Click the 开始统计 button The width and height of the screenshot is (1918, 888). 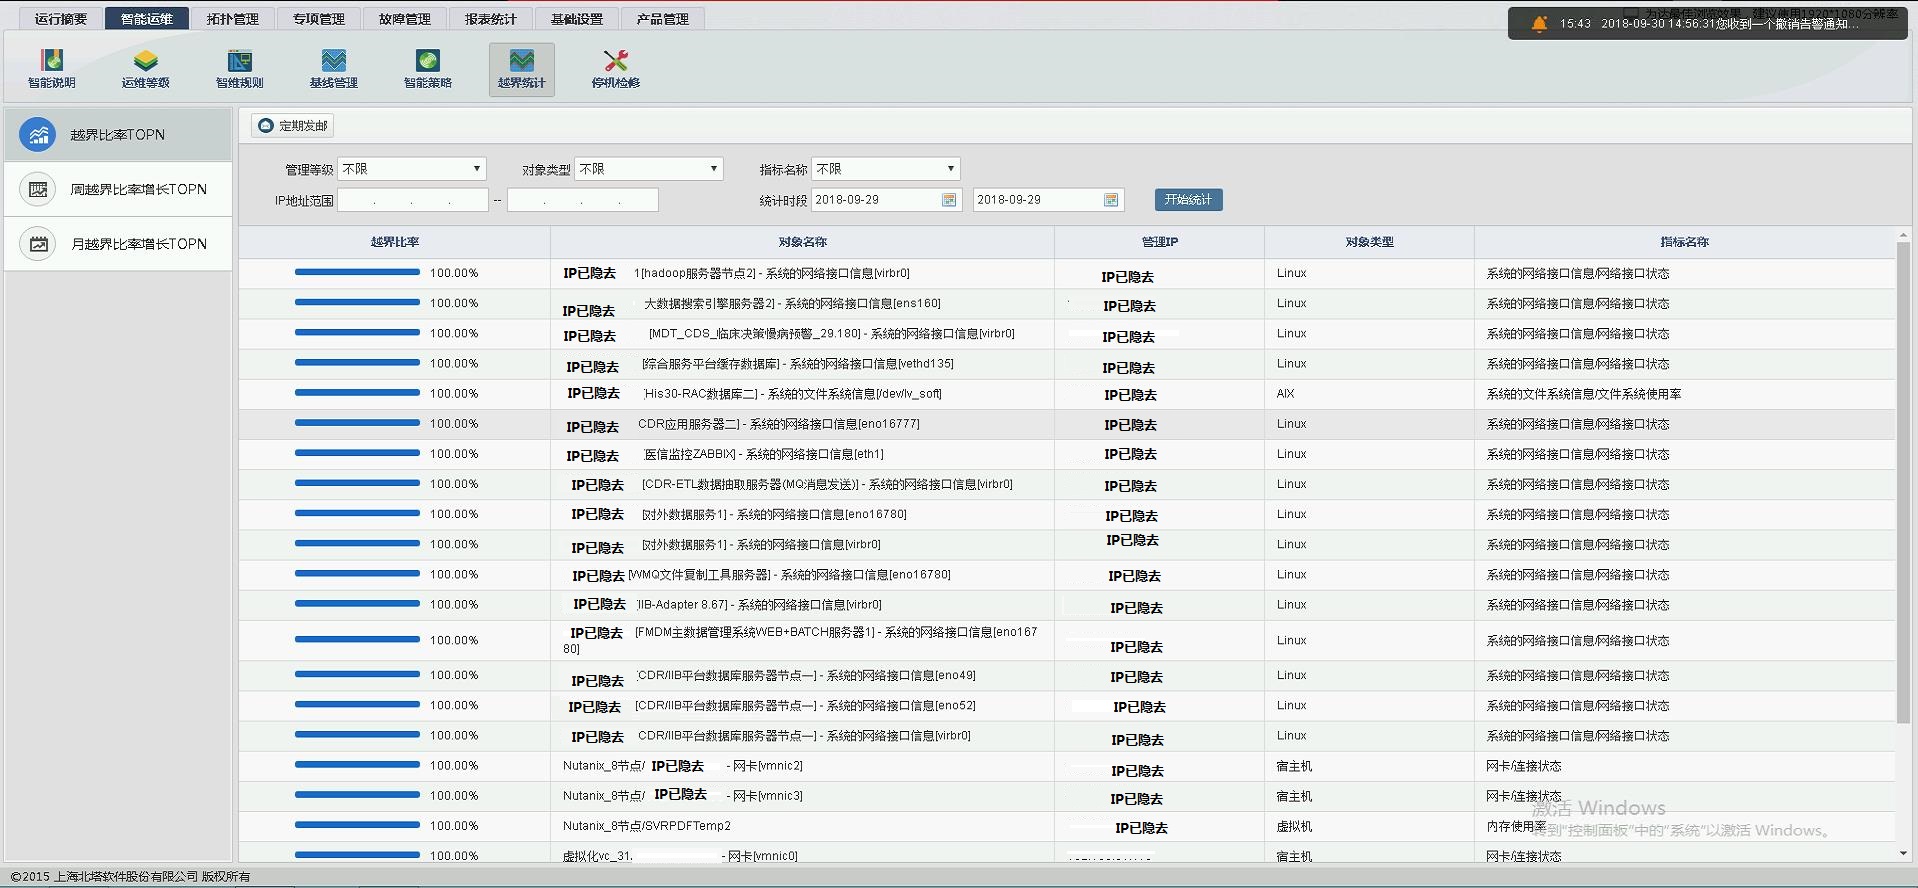tap(1188, 200)
